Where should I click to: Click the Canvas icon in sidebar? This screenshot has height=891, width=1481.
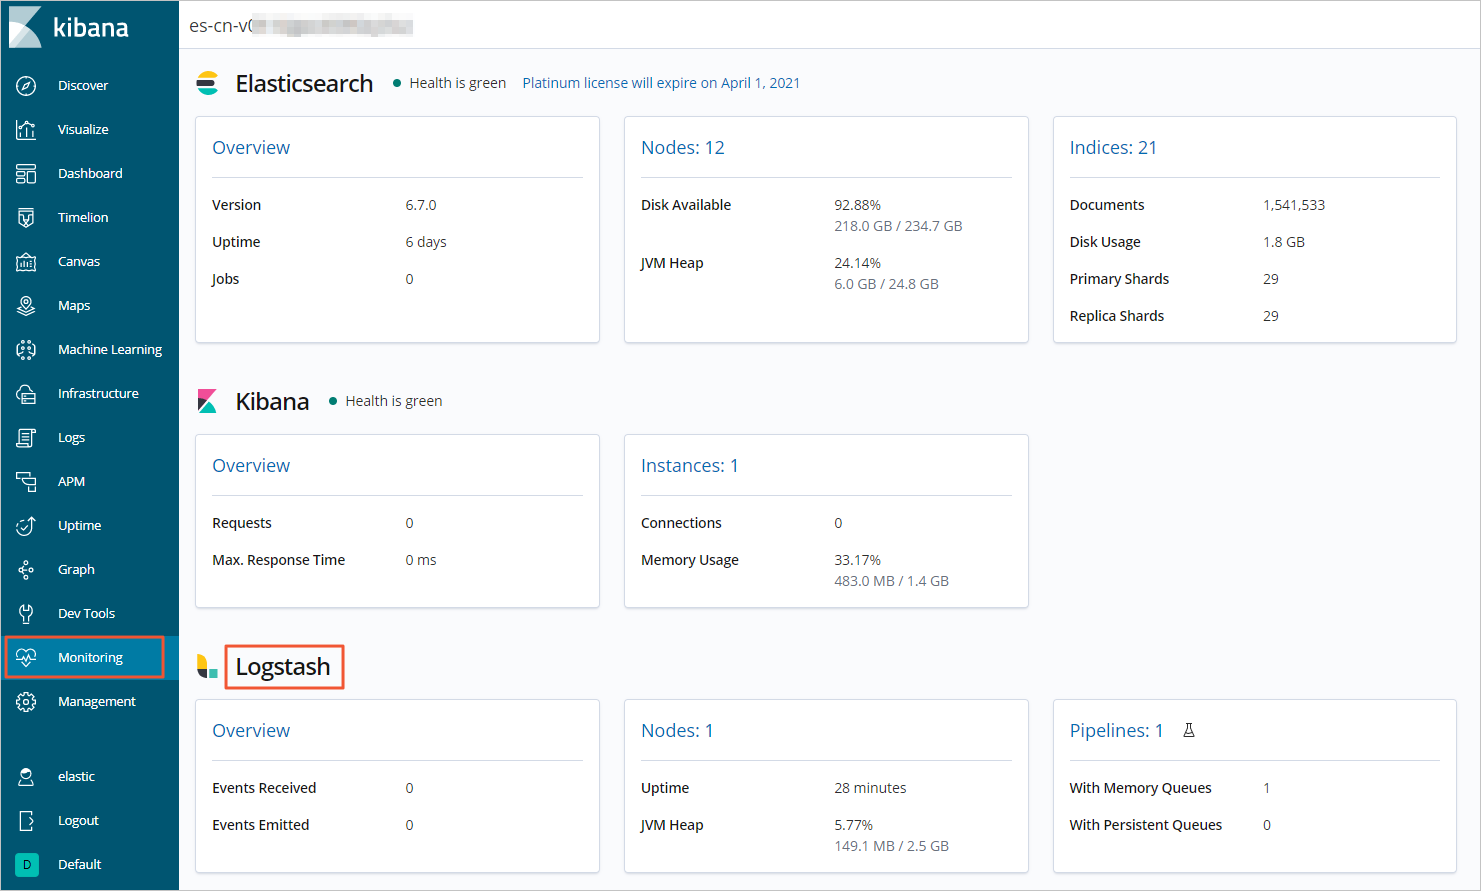(x=26, y=262)
